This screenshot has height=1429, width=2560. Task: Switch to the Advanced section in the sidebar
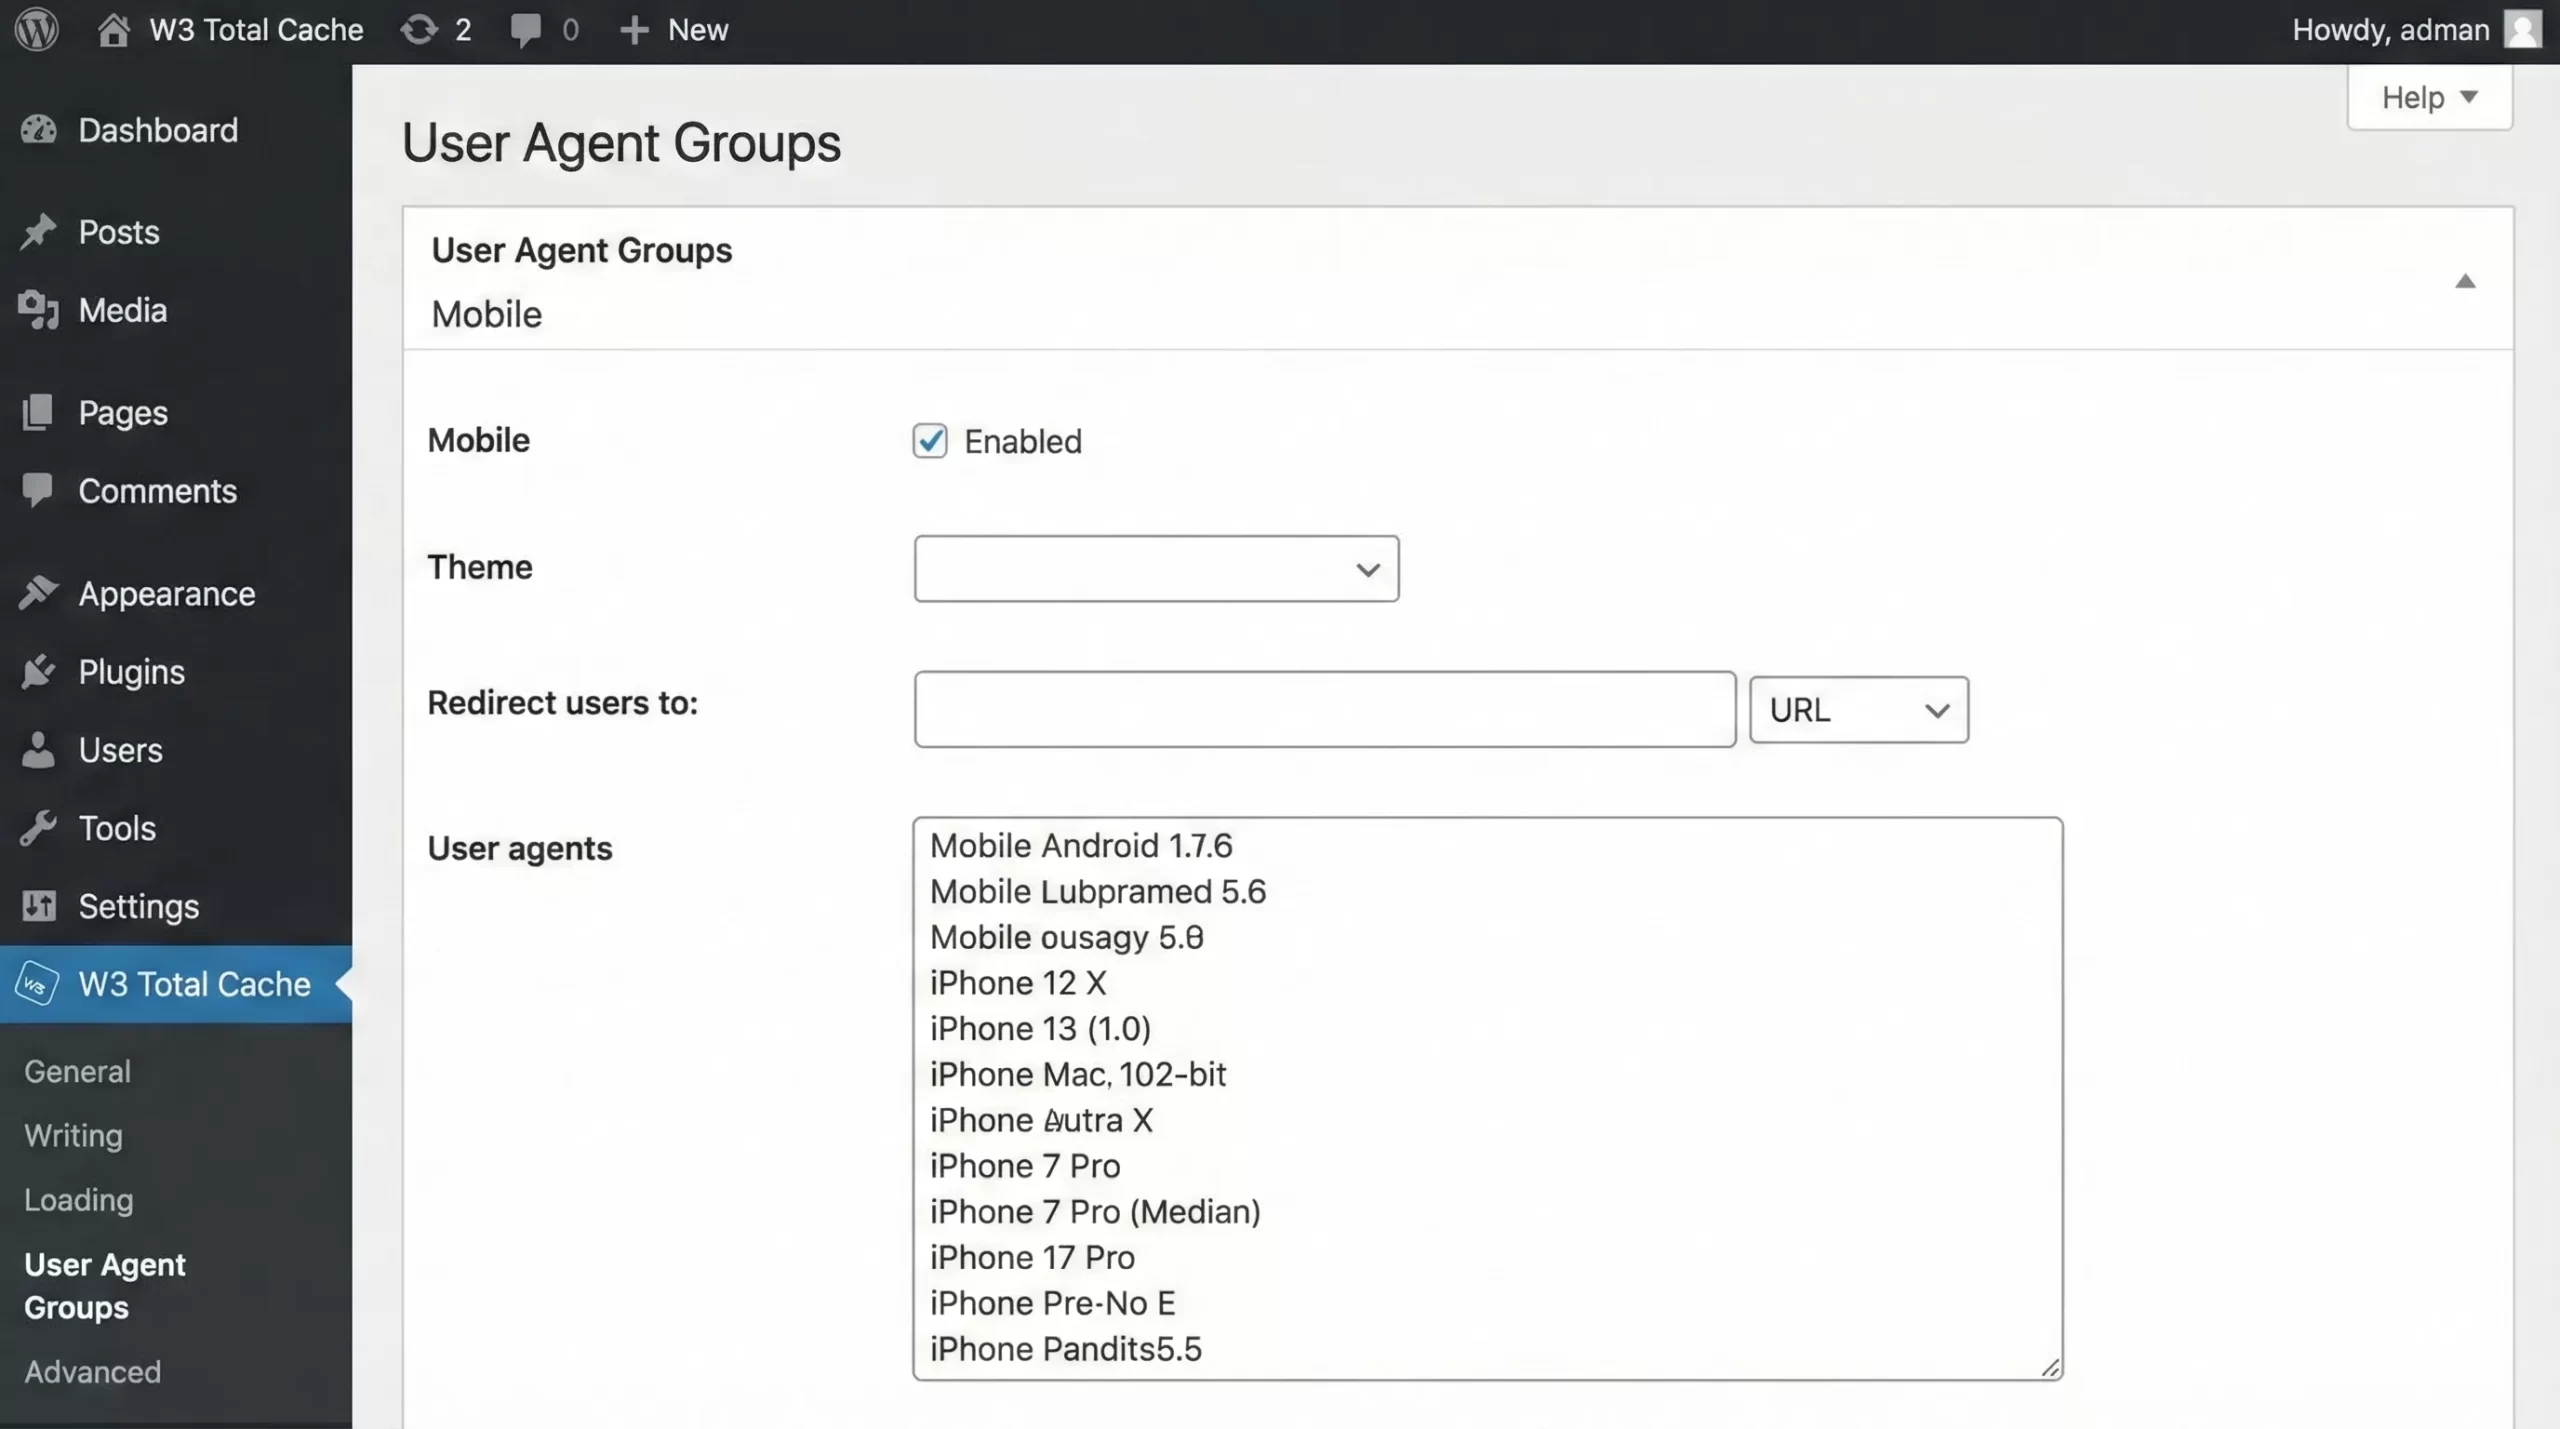[92, 1371]
